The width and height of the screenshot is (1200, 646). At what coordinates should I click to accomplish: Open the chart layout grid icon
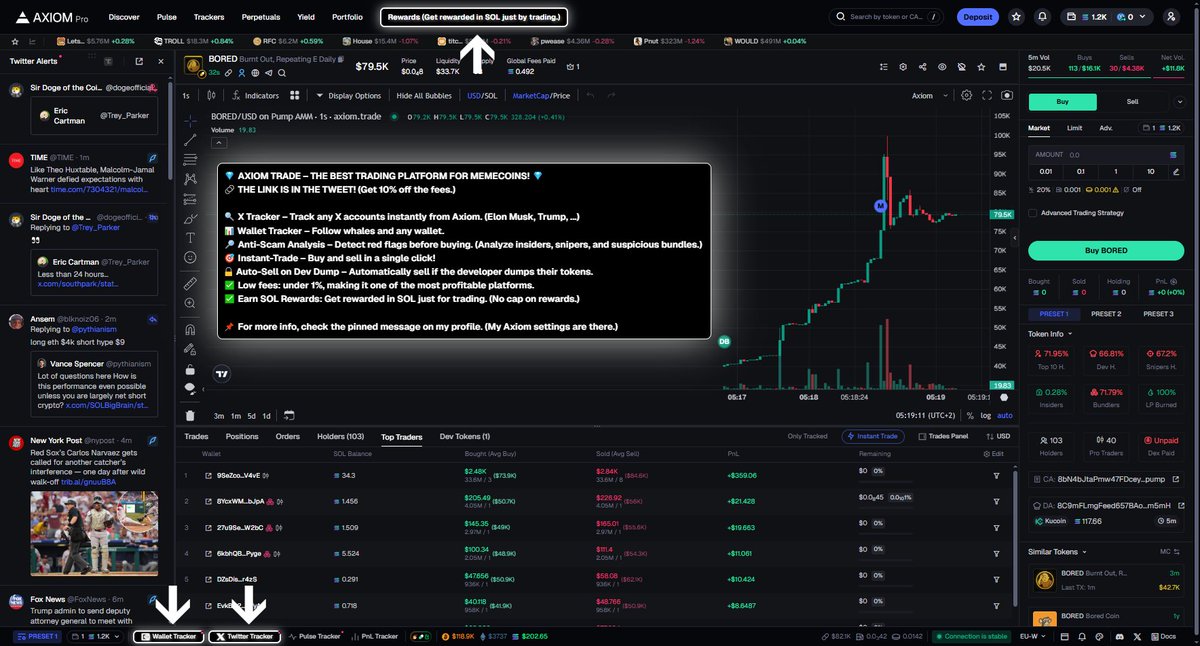[x=295, y=96]
